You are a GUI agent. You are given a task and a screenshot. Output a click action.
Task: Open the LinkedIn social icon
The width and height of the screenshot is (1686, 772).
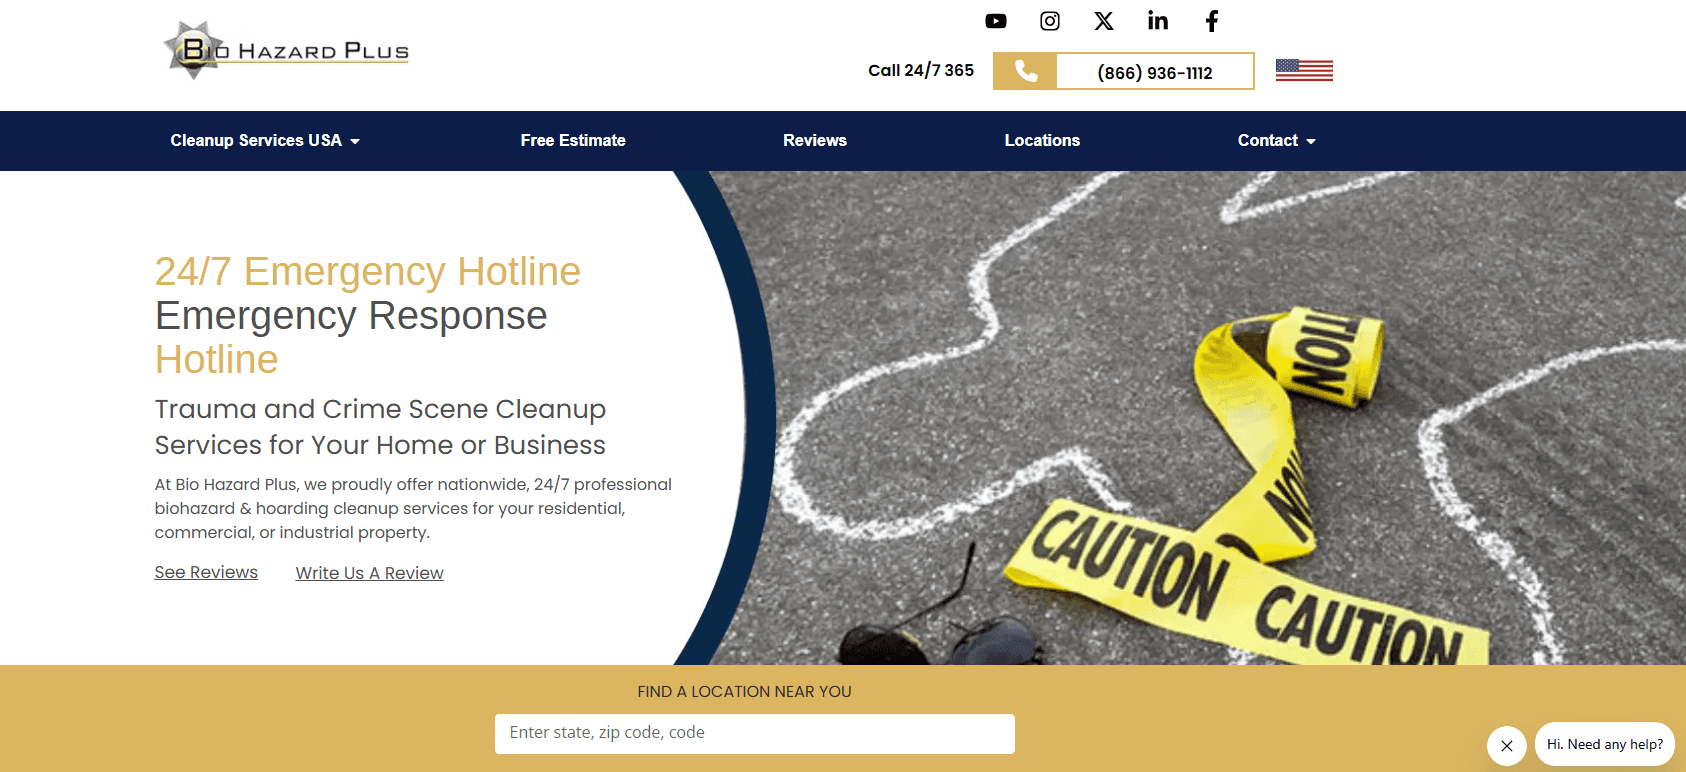(1158, 21)
